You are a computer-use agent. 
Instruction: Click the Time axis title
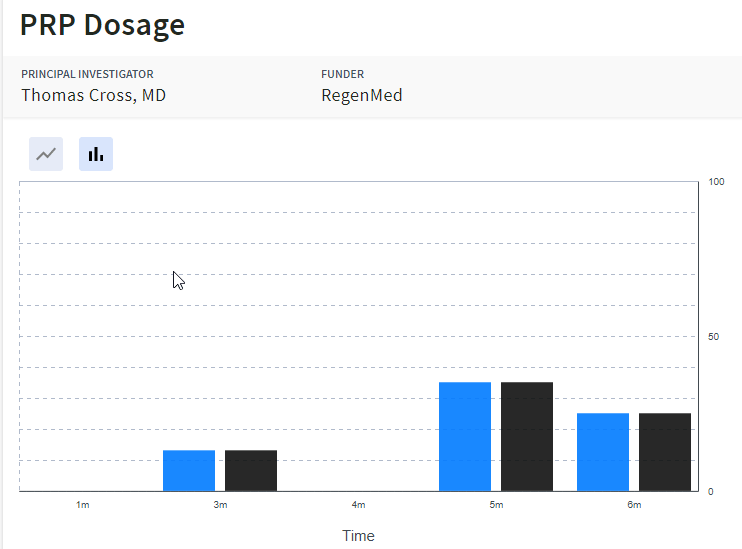tap(358, 536)
